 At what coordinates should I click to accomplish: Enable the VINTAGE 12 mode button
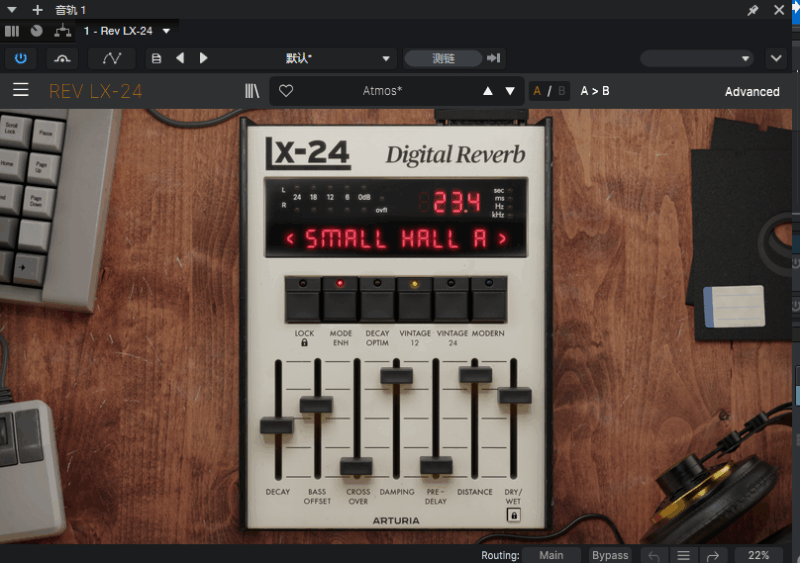pos(414,300)
